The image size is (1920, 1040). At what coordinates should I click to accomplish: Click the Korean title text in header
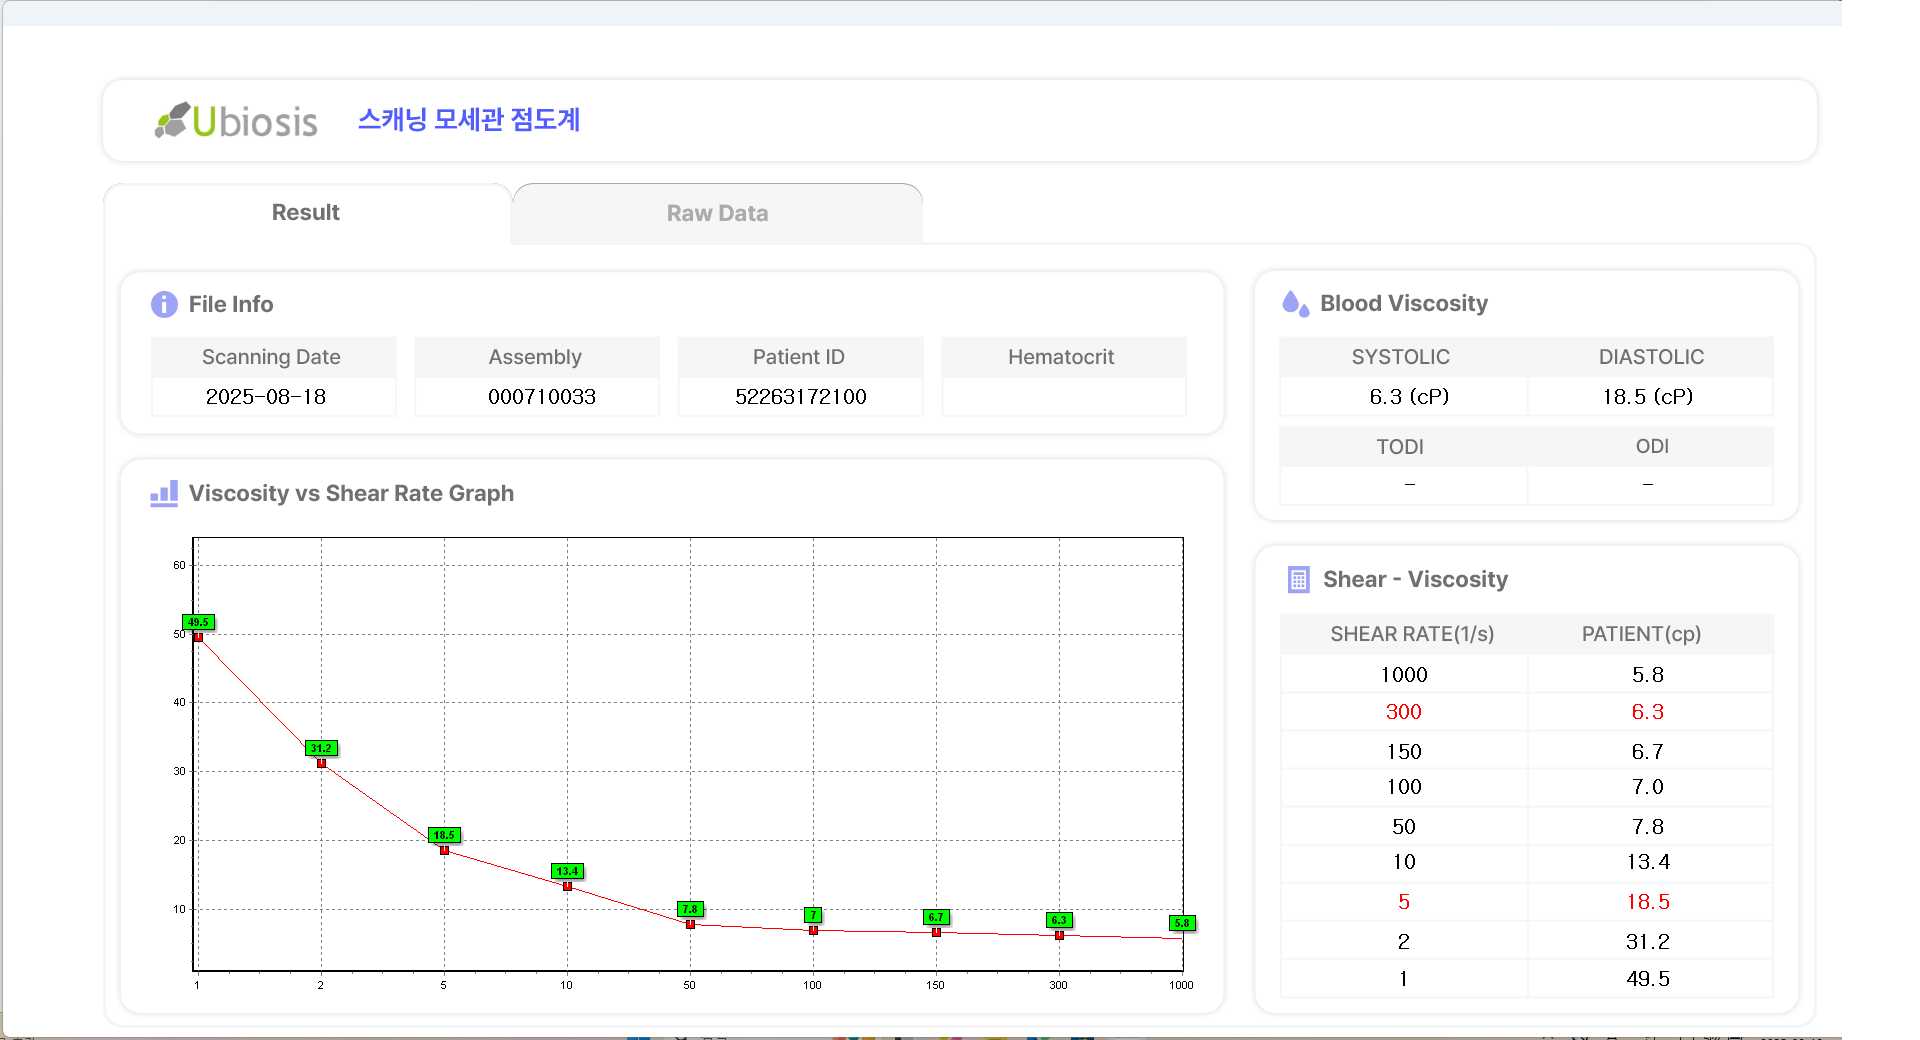click(x=469, y=120)
